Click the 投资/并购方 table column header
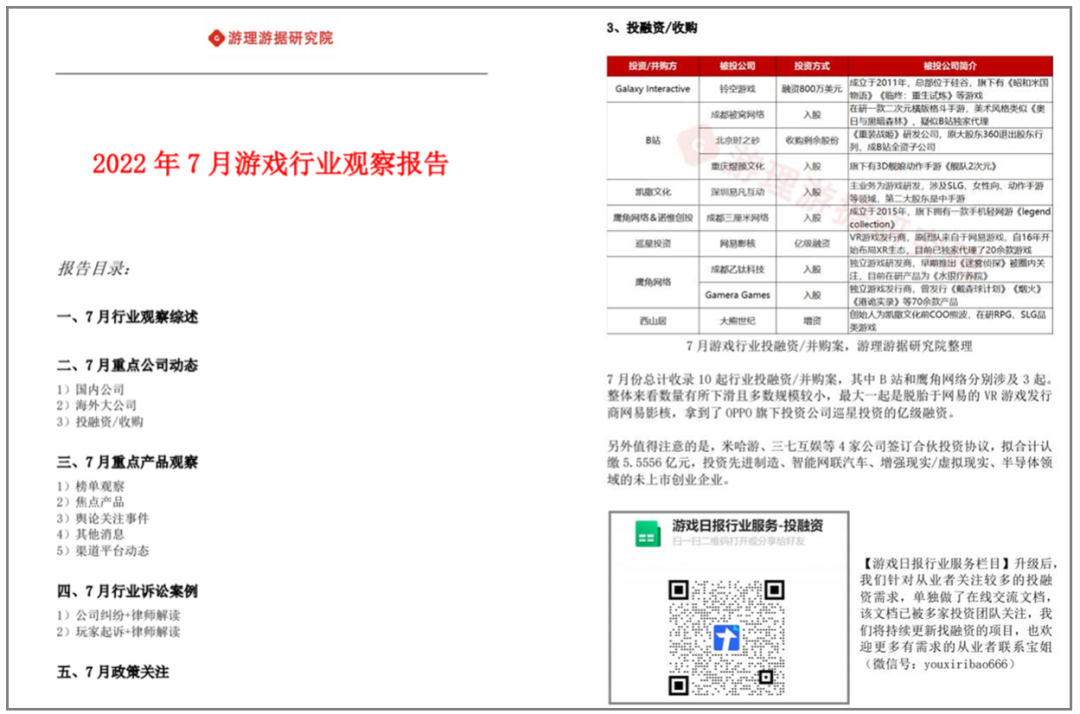 coord(652,66)
